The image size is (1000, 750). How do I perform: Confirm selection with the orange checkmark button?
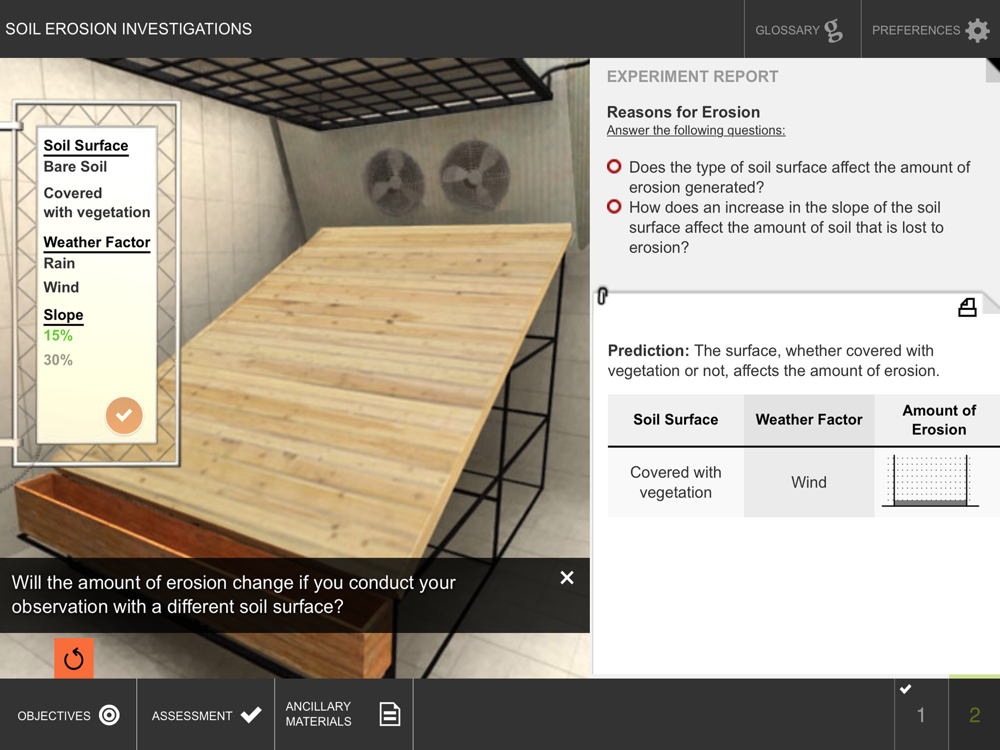coord(124,415)
